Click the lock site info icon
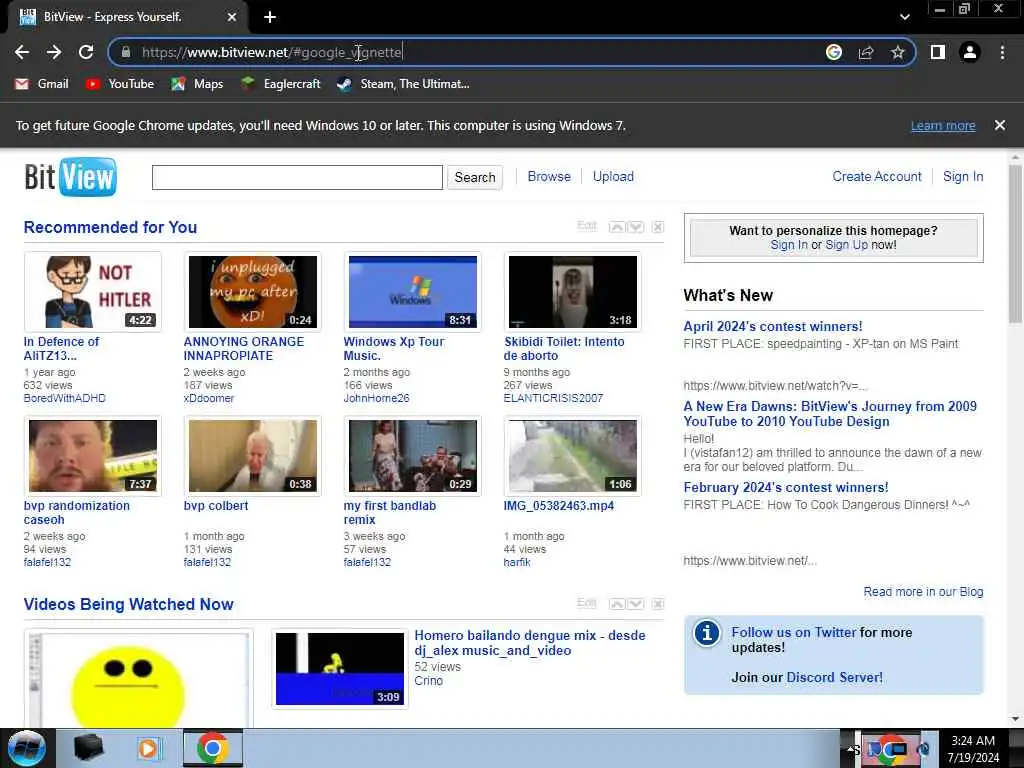This screenshot has height=768, width=1024. click(126, 52)
